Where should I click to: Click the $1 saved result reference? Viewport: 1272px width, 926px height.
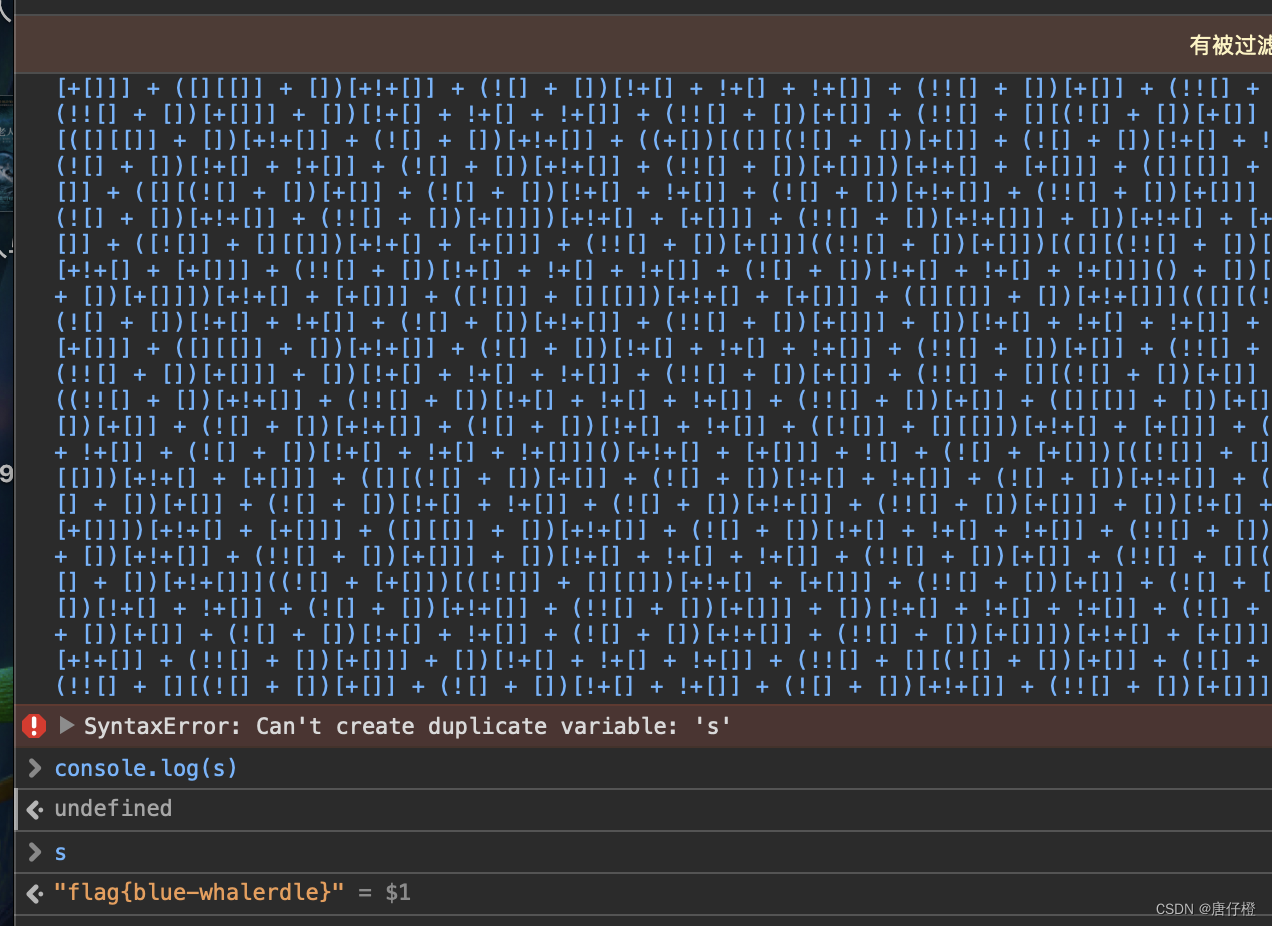(x=398, y=892)
